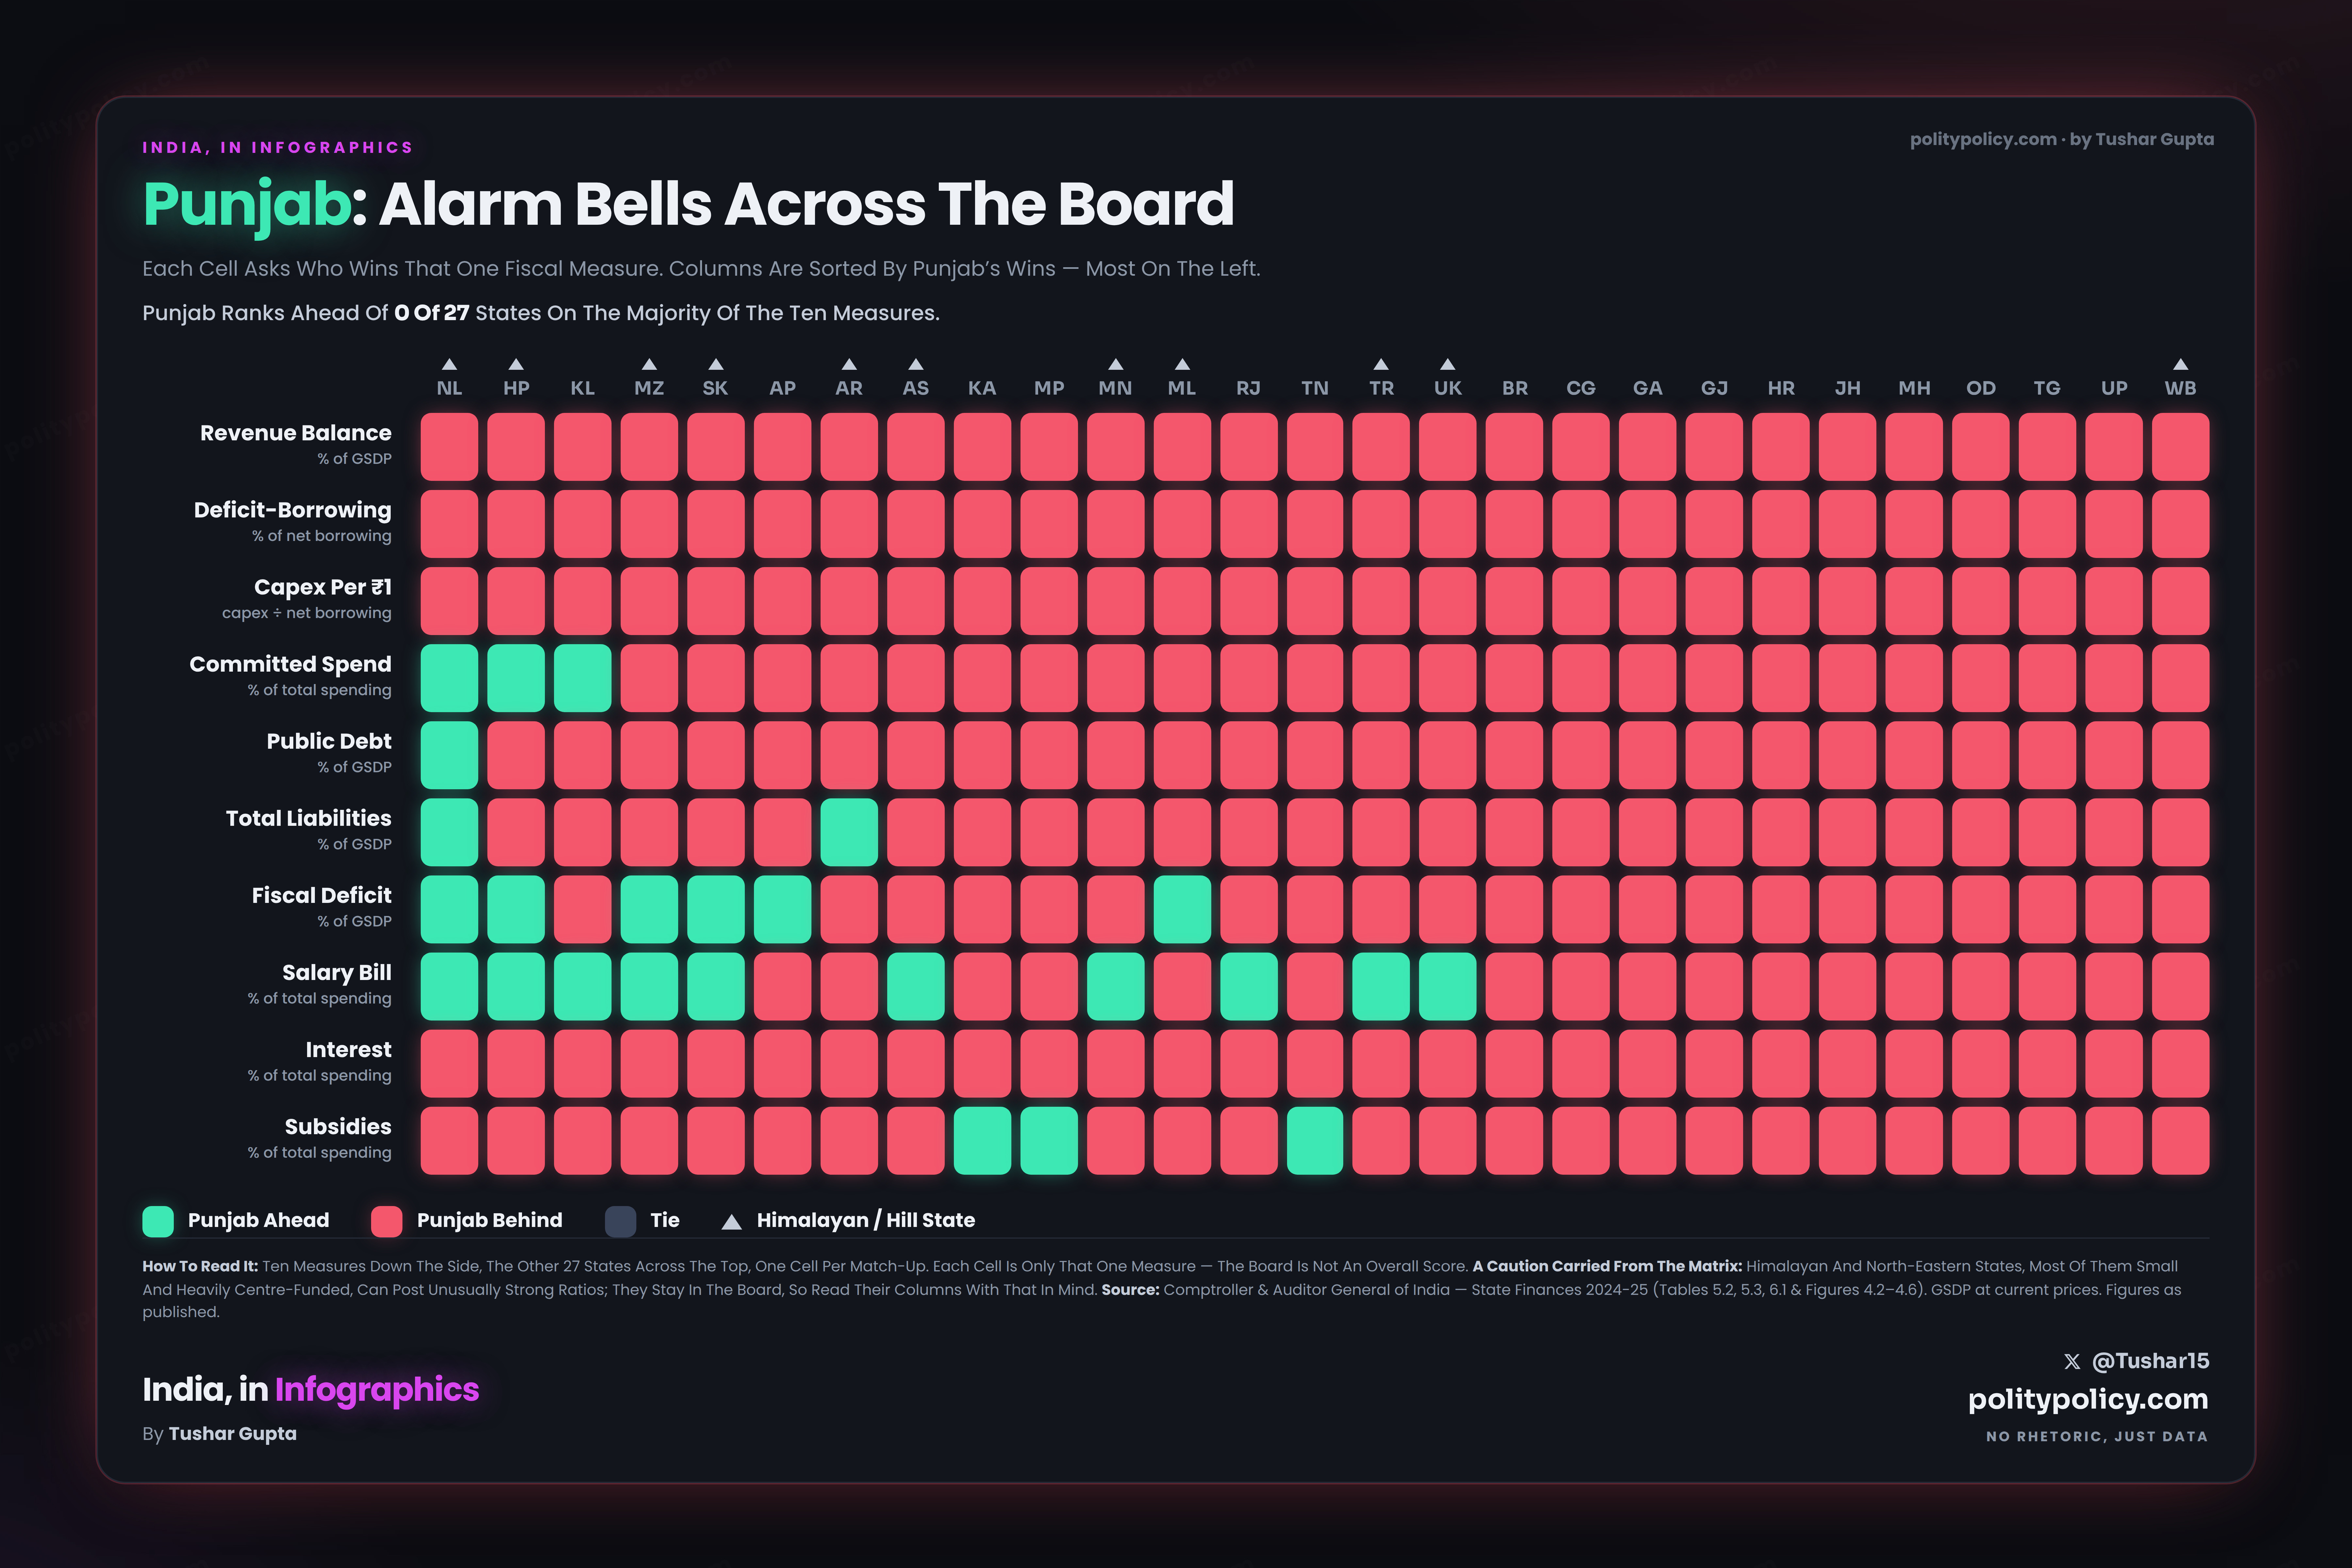Select the green Subsidies cell under TN
Screen dimensions: 2352x1568
tap(1315, 1140)
